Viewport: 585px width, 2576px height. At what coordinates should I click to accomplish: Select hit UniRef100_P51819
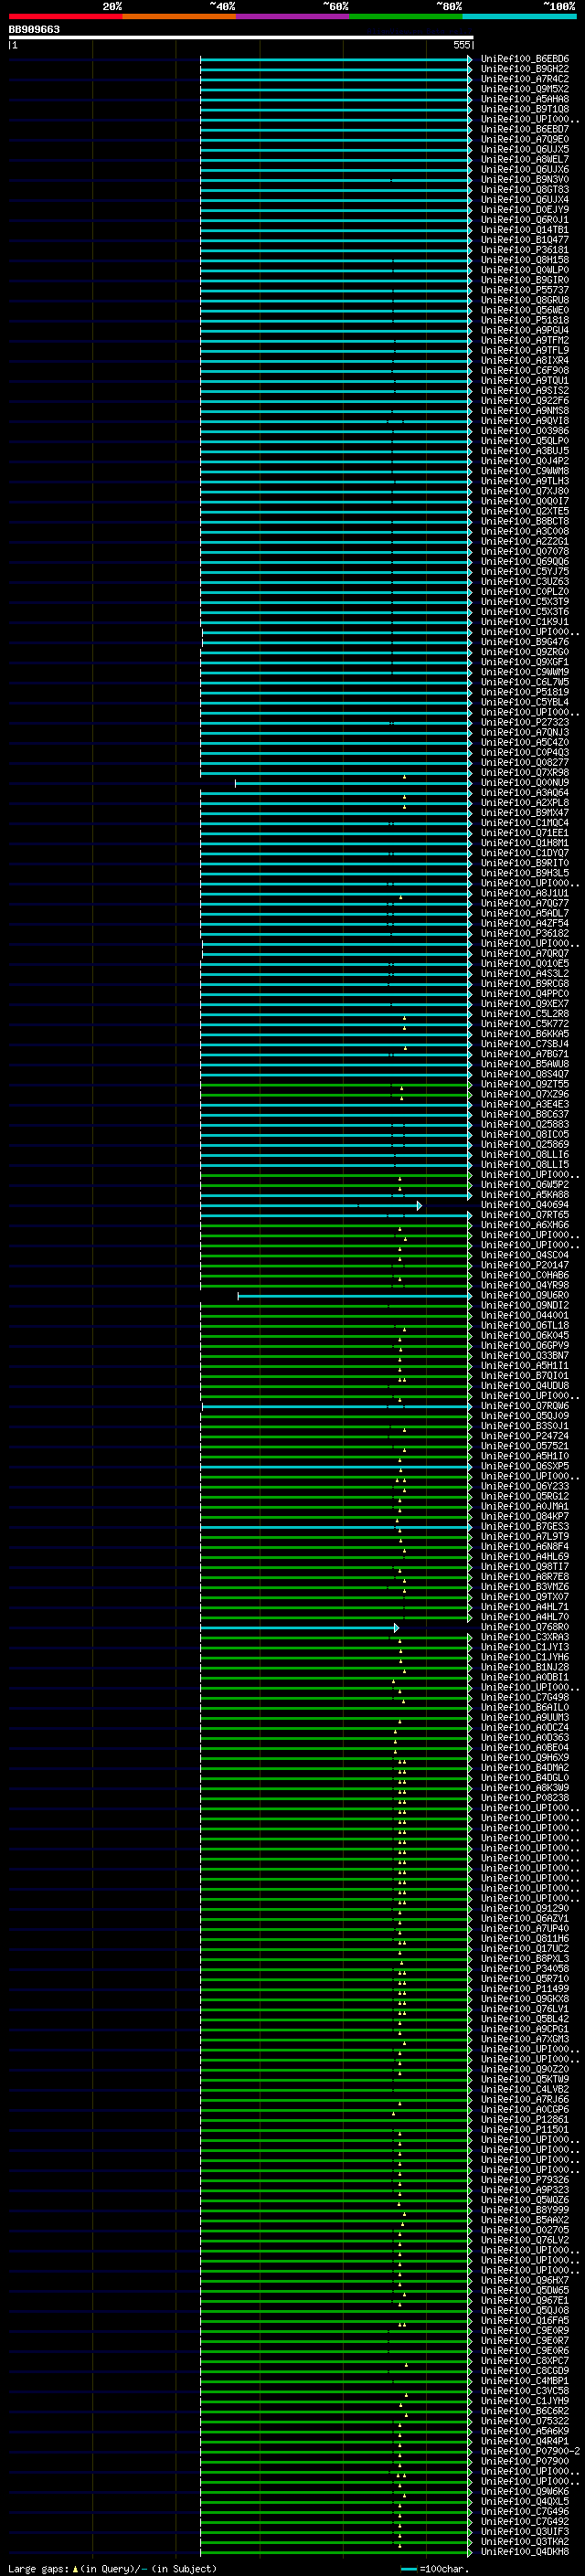point(525,692)
